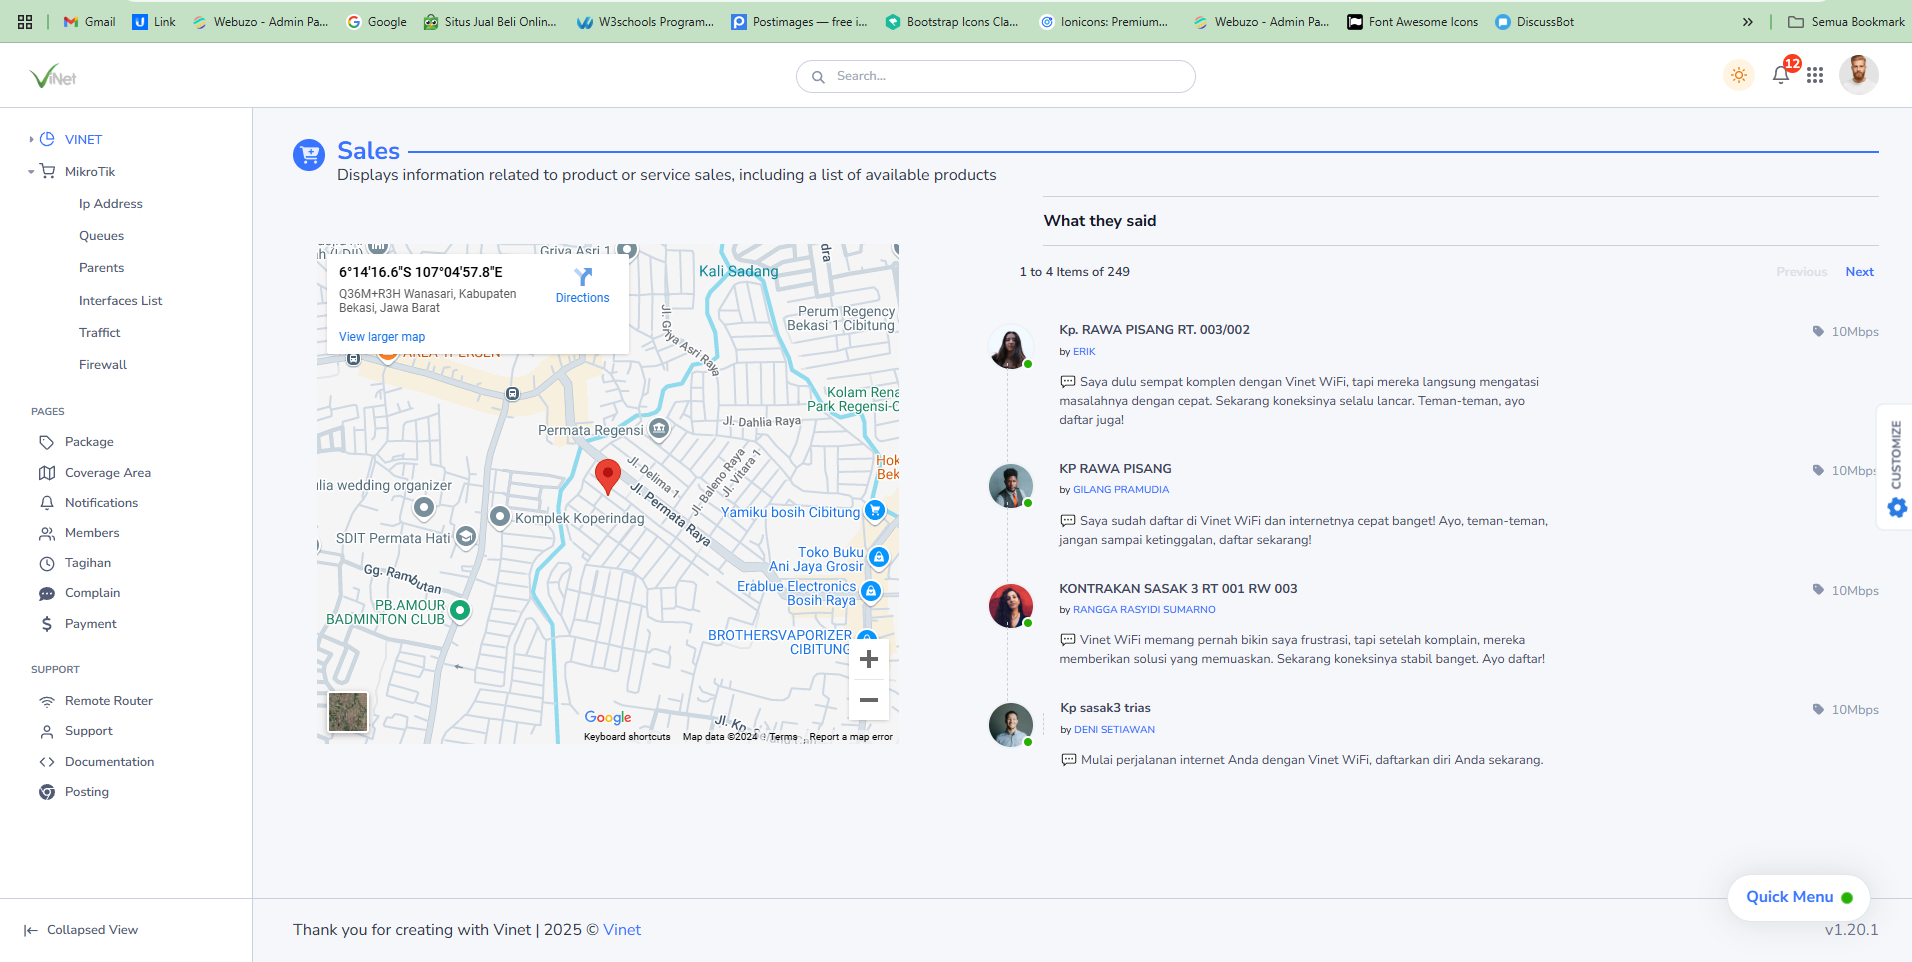Open DENI SETIAWAN's author link
The height and width of the screenshot is (962, 1912).
[x=1114, y=730]
